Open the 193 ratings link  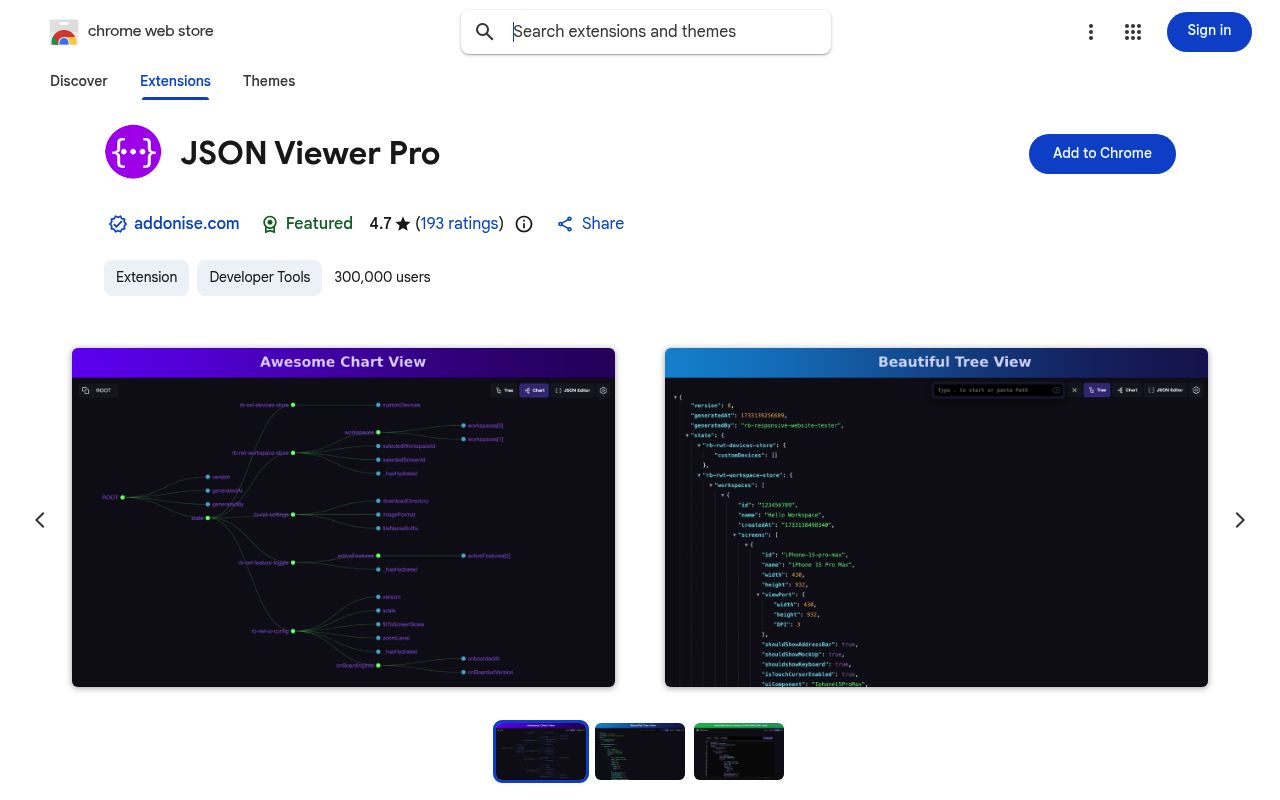pos(459,224)
